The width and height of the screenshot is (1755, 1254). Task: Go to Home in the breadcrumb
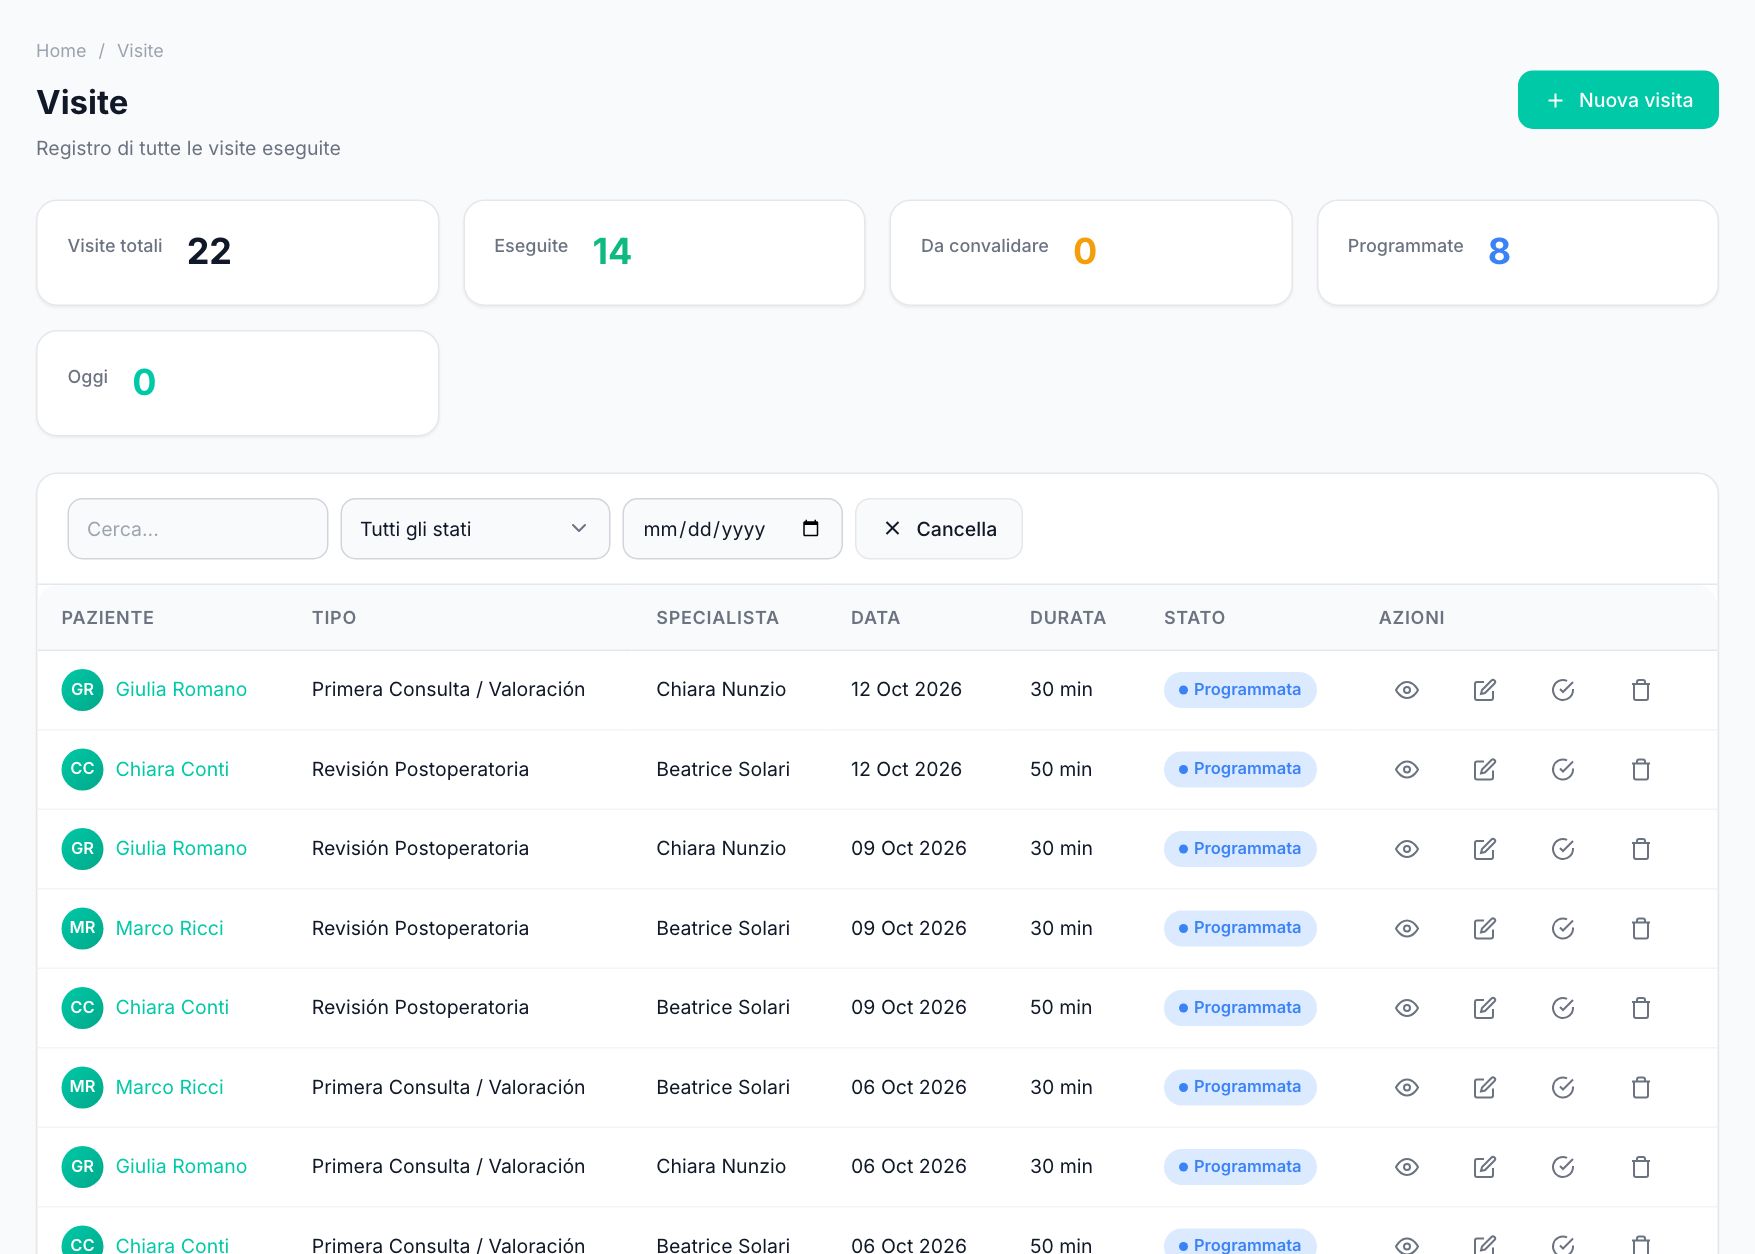tap(61, 51)
